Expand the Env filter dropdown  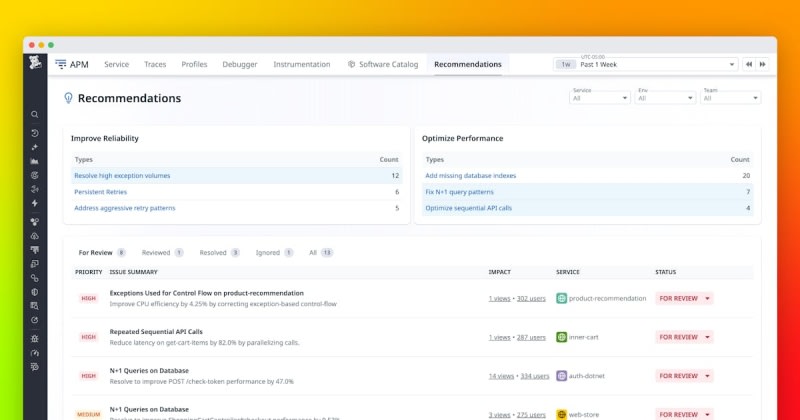(x=665, y=98)
